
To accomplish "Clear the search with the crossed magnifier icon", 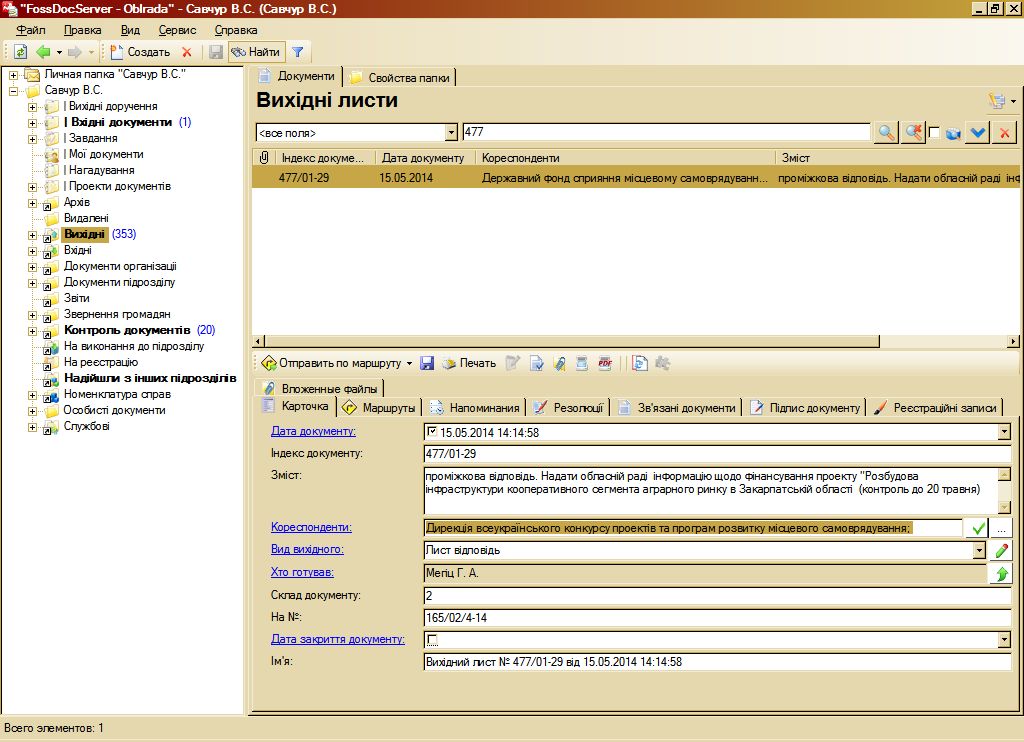I will coord(913,133).
